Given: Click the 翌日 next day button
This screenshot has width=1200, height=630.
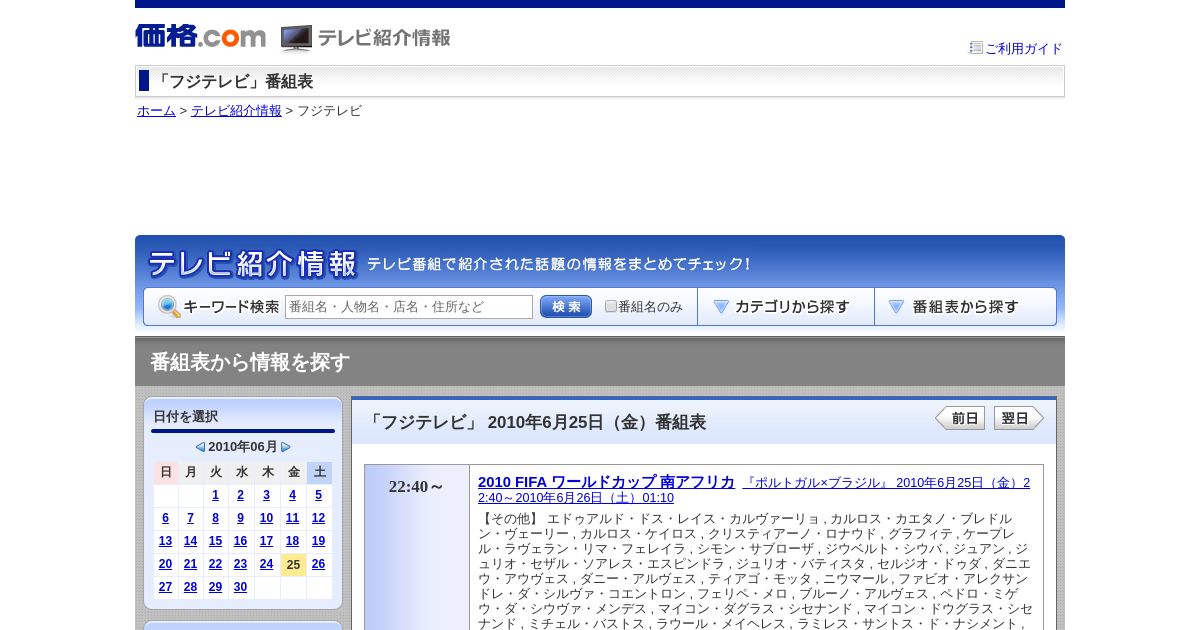Looking at the screenshot, I should coord(1019,418).
